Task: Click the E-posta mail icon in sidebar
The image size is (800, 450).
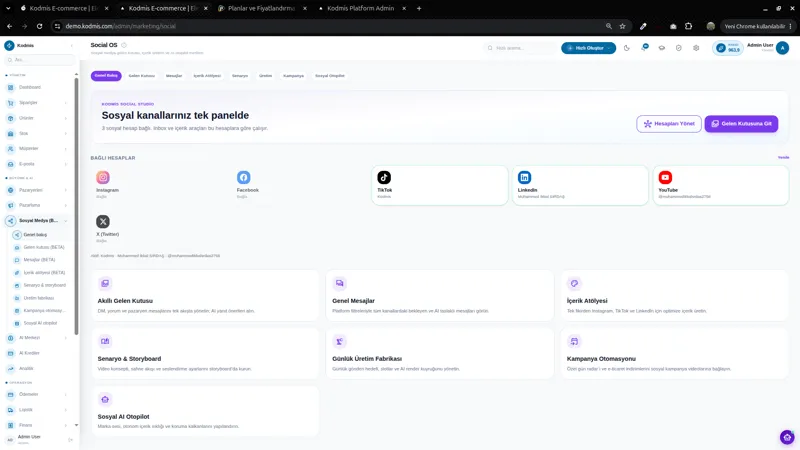Action: (10, 164)
